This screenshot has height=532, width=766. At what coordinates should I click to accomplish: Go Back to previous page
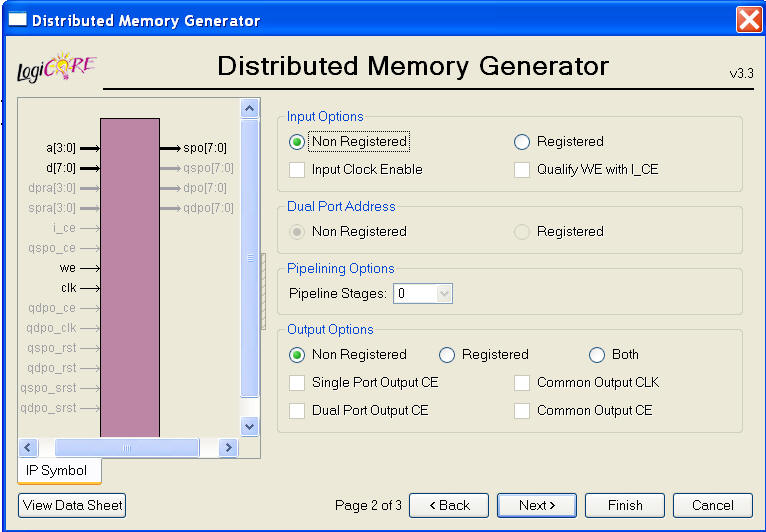[x=448, y=505]
